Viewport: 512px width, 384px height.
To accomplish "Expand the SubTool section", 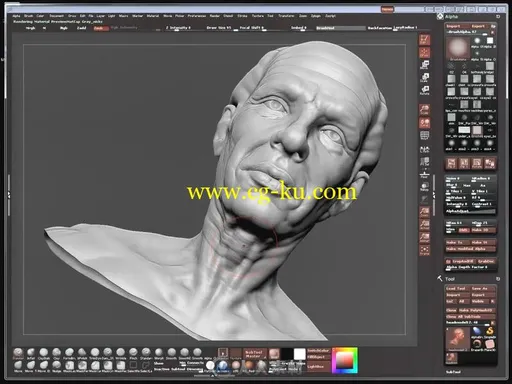I will (x=453, y=372).
